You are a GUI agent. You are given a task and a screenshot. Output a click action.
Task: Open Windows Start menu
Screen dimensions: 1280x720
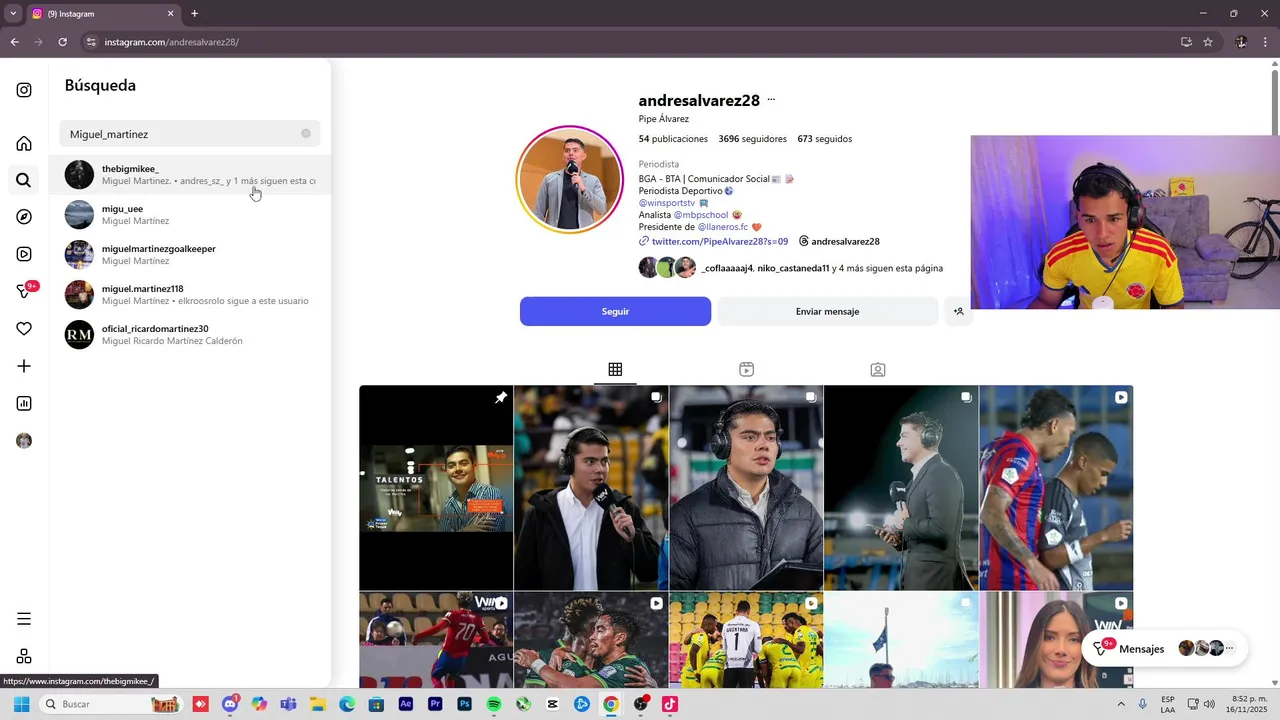tap(21, 704)
